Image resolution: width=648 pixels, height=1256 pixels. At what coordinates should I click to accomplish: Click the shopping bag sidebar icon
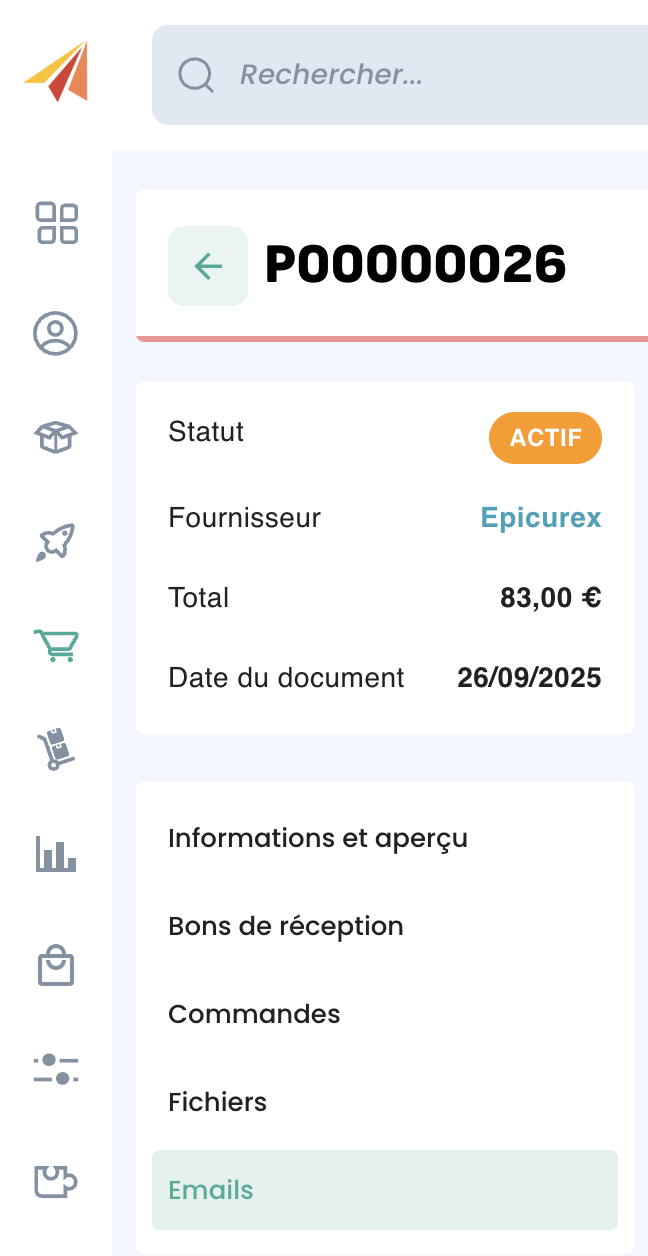click(56, 965)
